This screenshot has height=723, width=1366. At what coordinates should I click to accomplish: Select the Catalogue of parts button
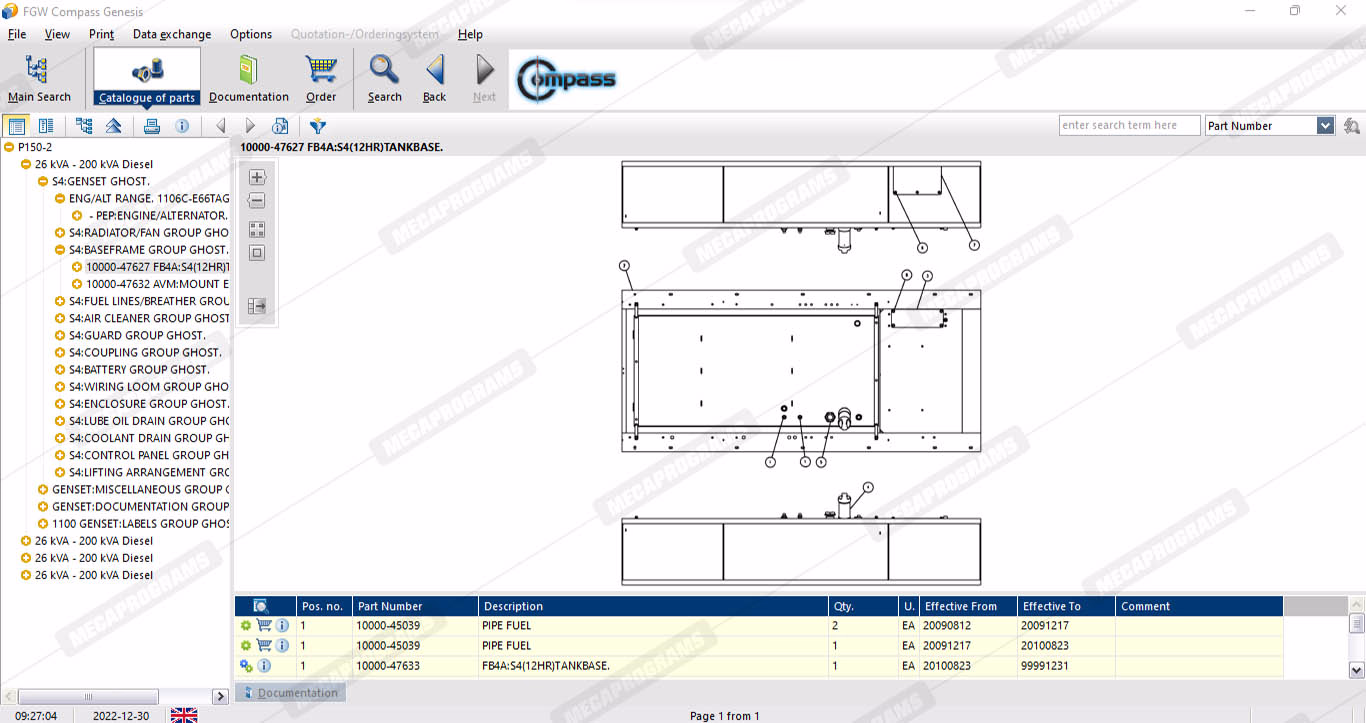147,78
